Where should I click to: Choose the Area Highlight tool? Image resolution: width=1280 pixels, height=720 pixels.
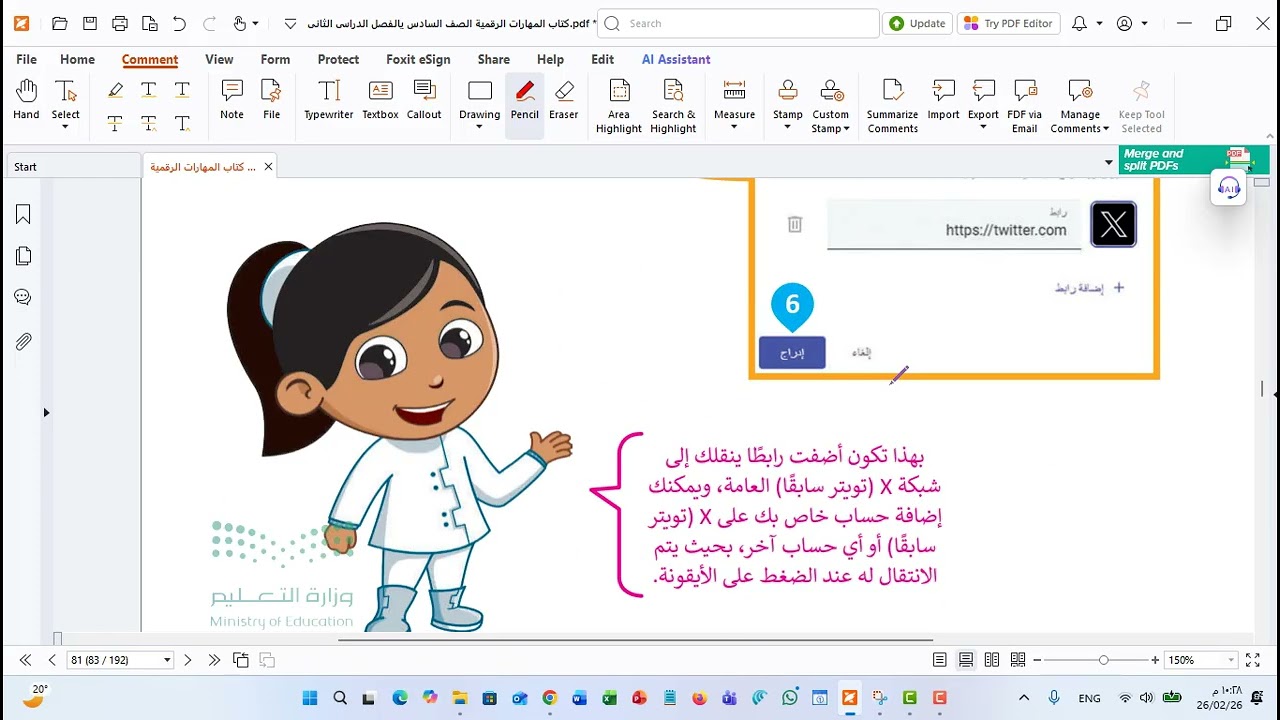(619, 106)
